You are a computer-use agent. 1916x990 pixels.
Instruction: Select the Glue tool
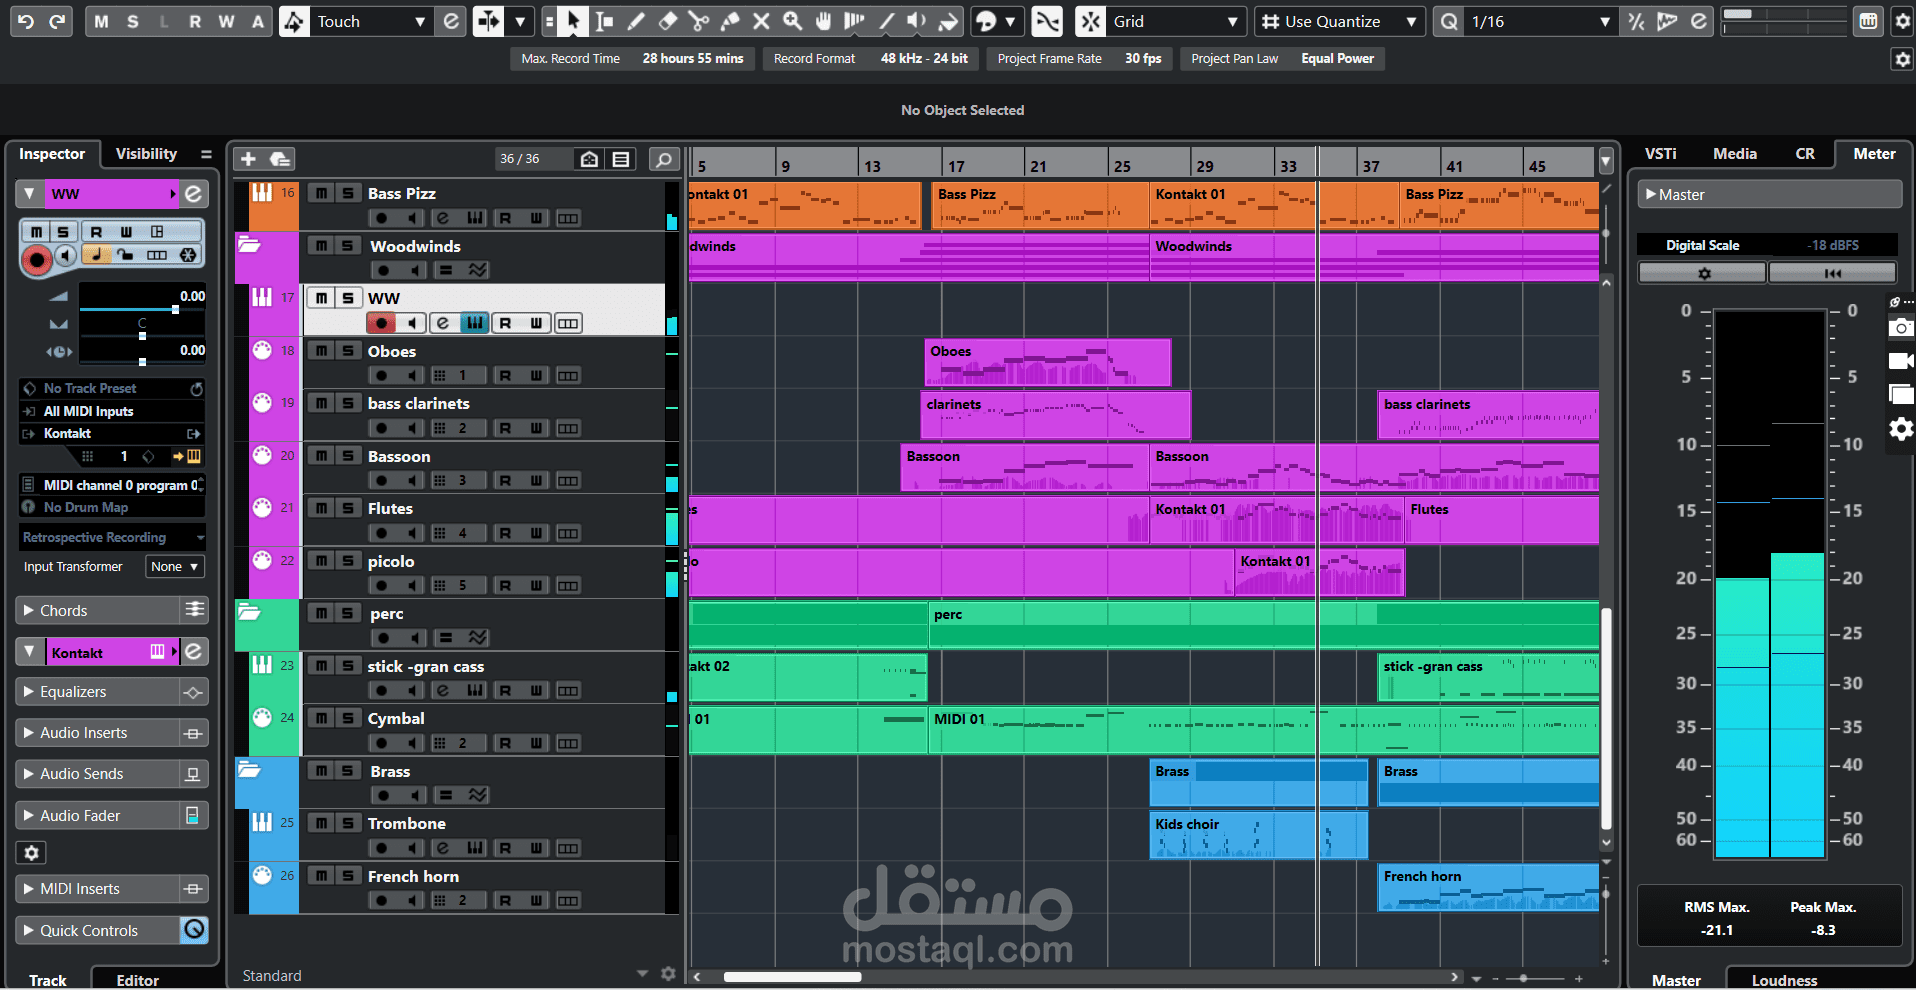[730, 21]
